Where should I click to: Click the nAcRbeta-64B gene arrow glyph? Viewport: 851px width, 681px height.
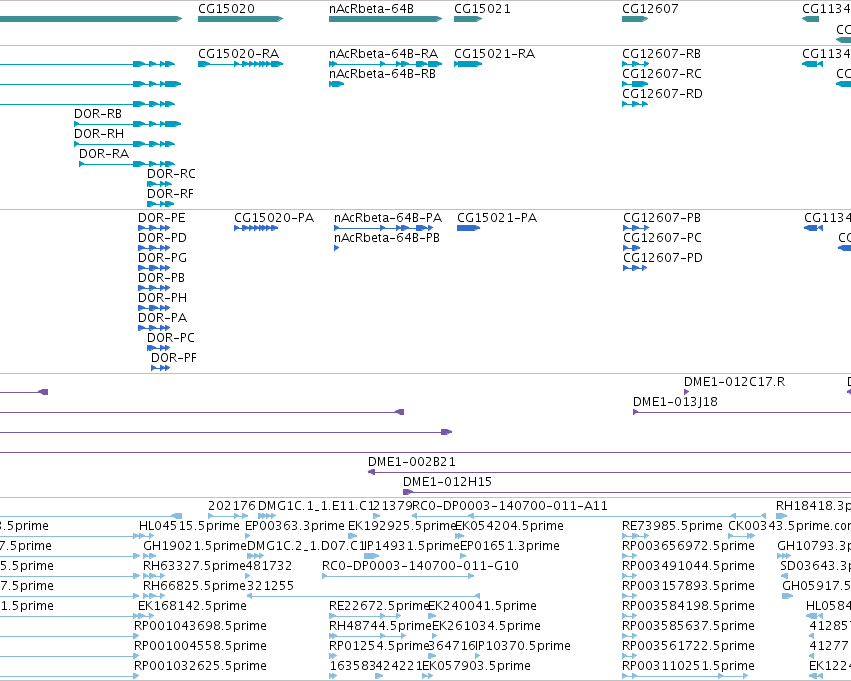(385, 19)
